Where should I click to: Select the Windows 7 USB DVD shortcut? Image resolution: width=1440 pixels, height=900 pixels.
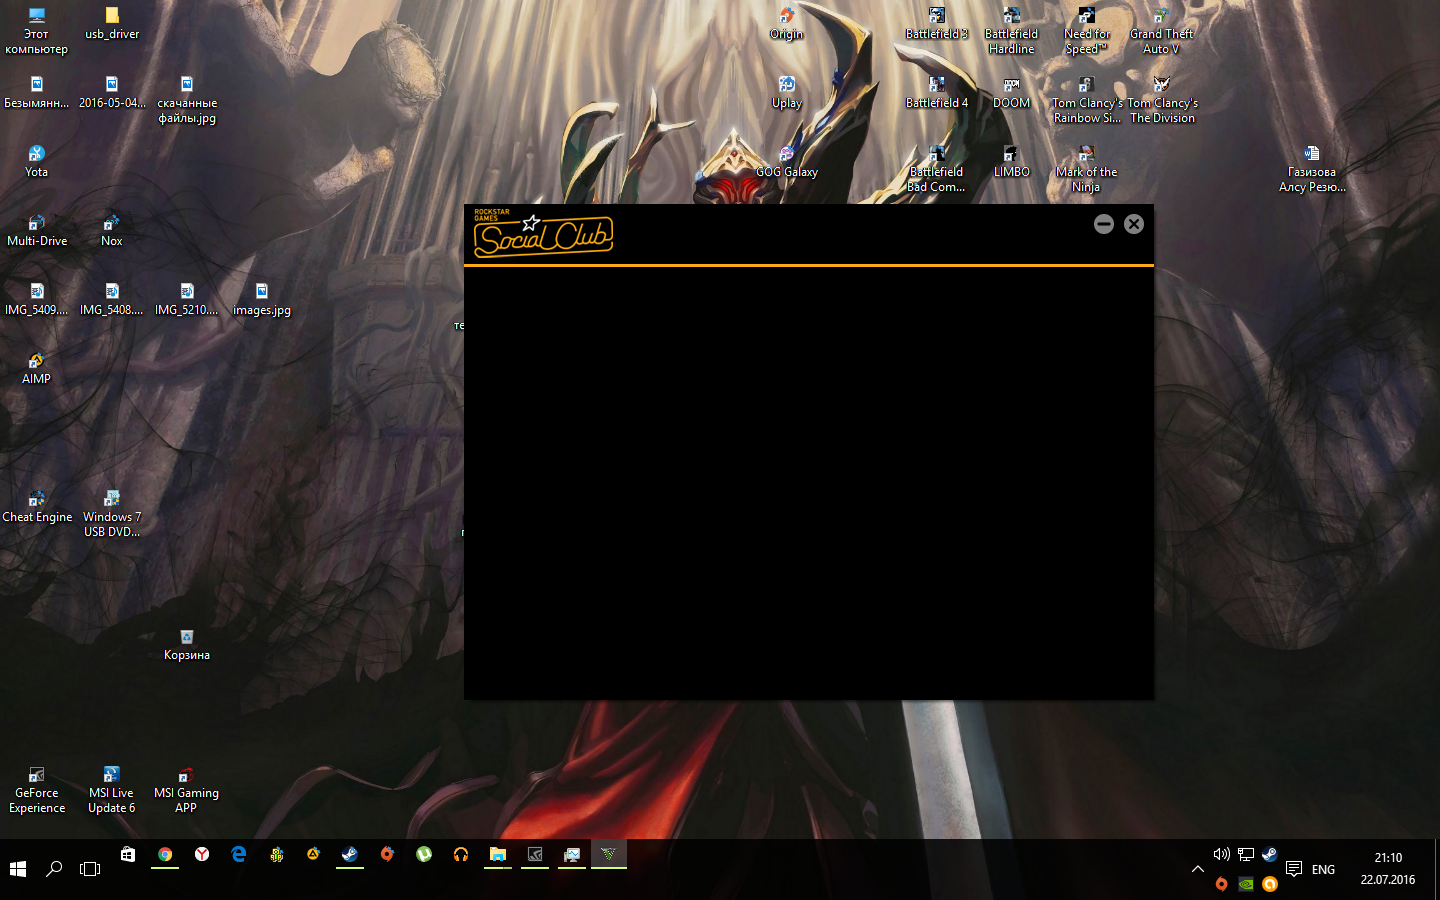112,514
